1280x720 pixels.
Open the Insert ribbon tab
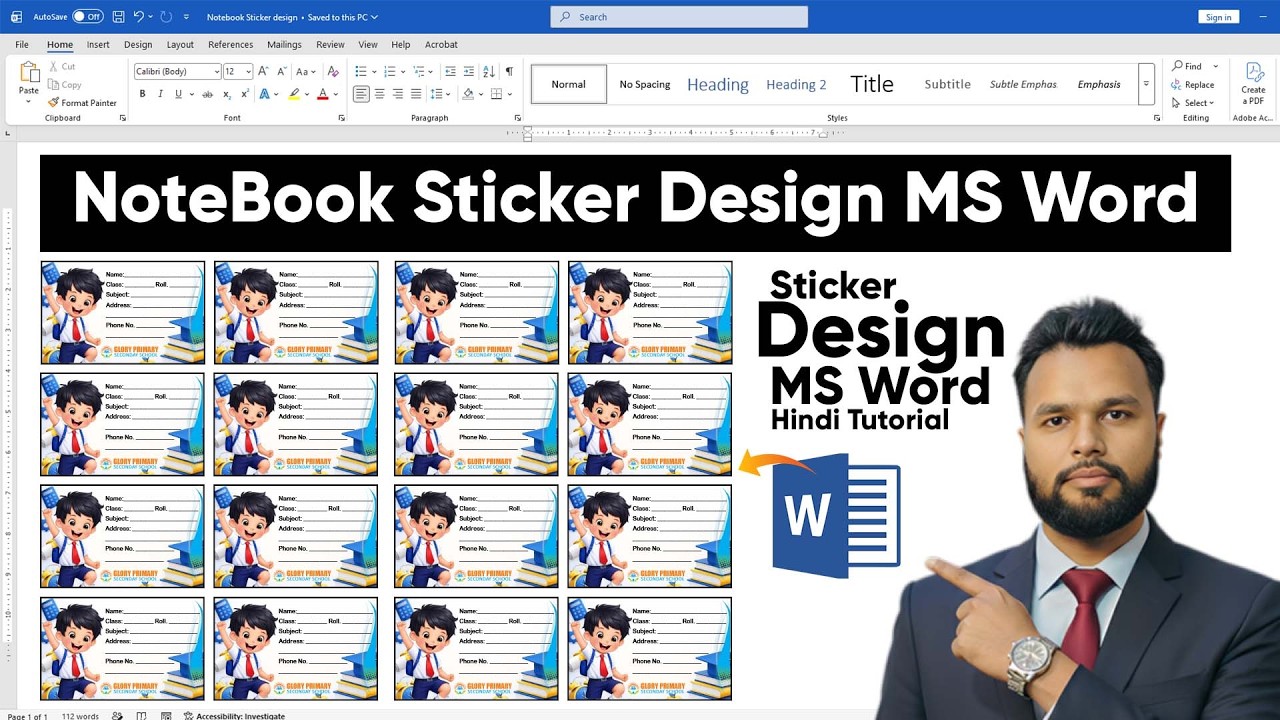98,45
